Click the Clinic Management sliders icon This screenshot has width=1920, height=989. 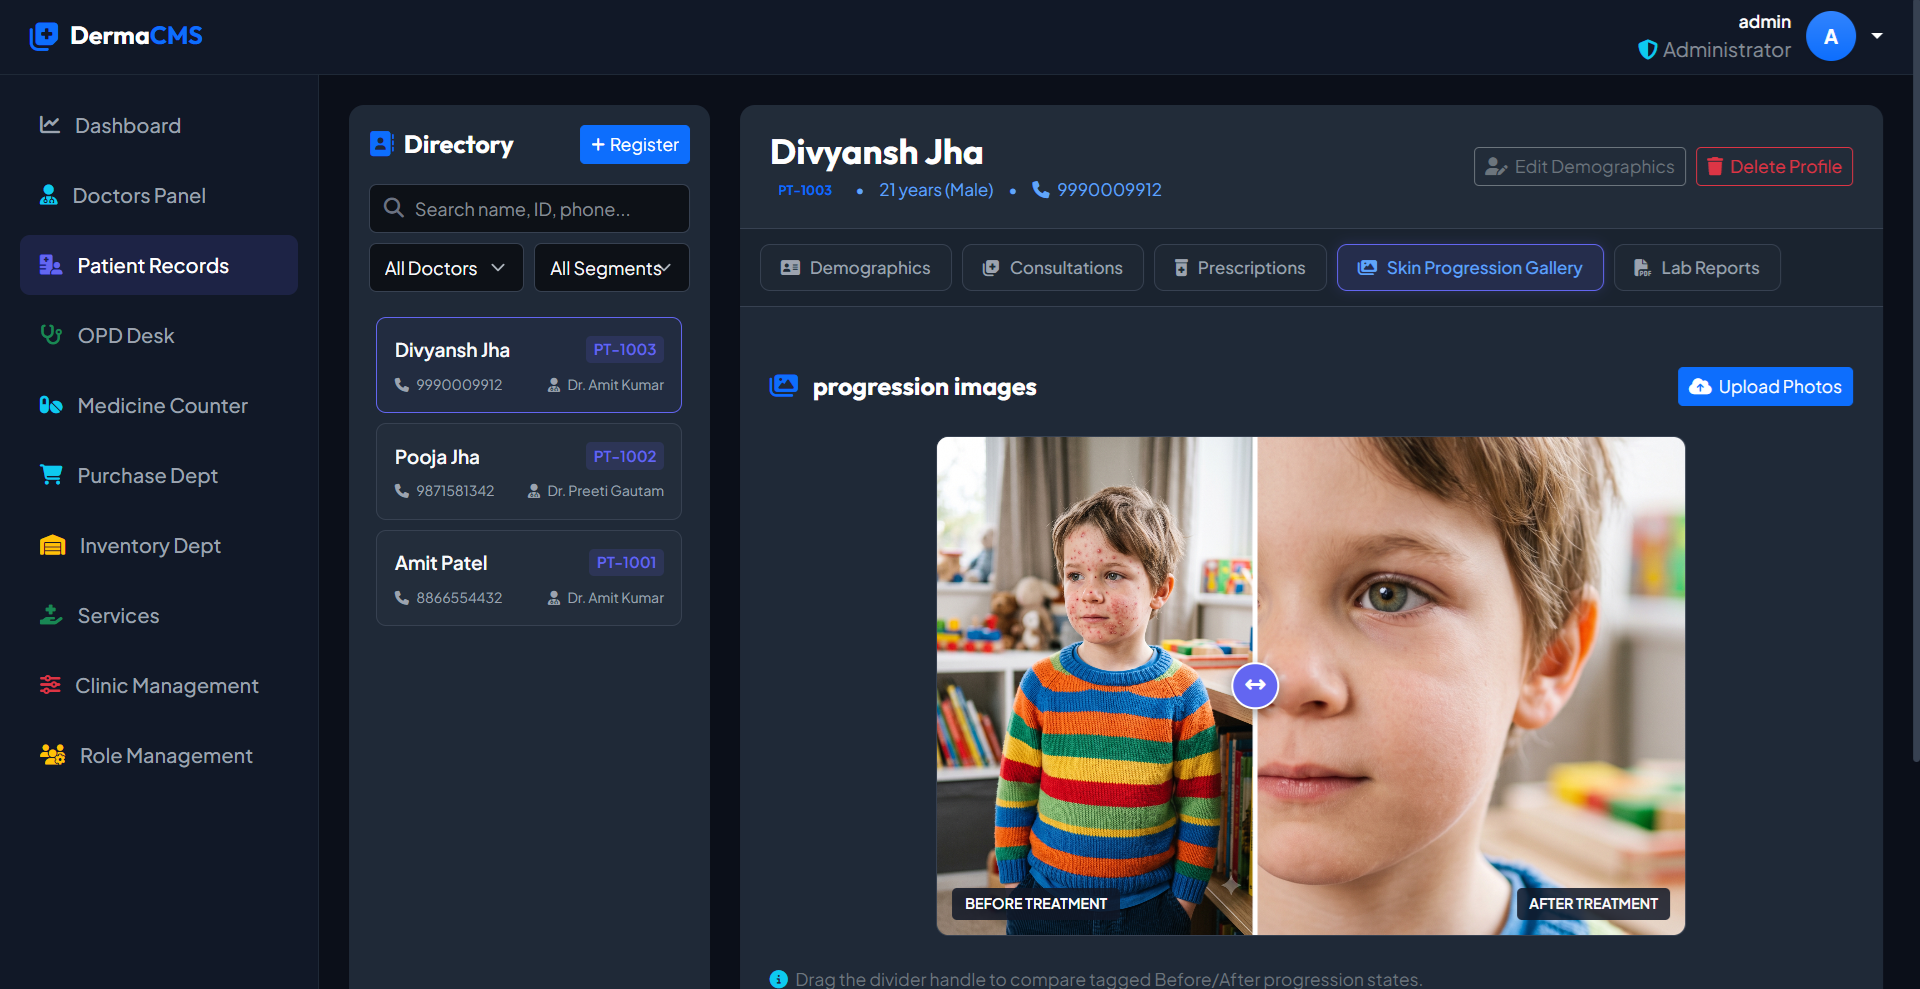(50, 685)
